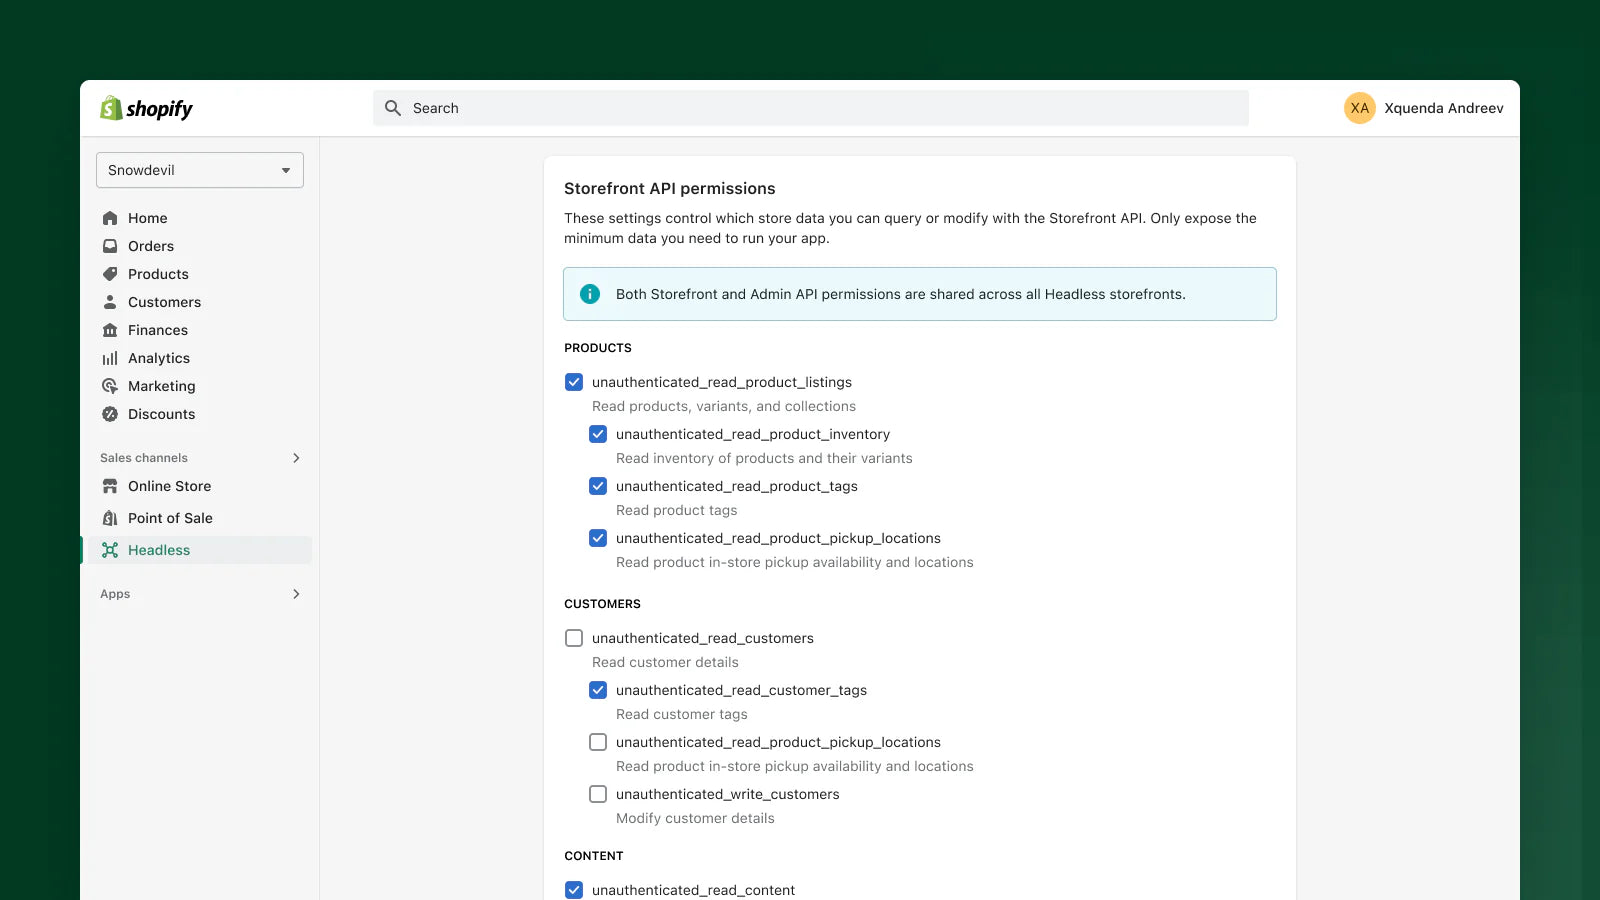Uncheck unauthenticated_read_product_listings checkbox
This screenshot has height=900, width=1600.
pos(574,382)
